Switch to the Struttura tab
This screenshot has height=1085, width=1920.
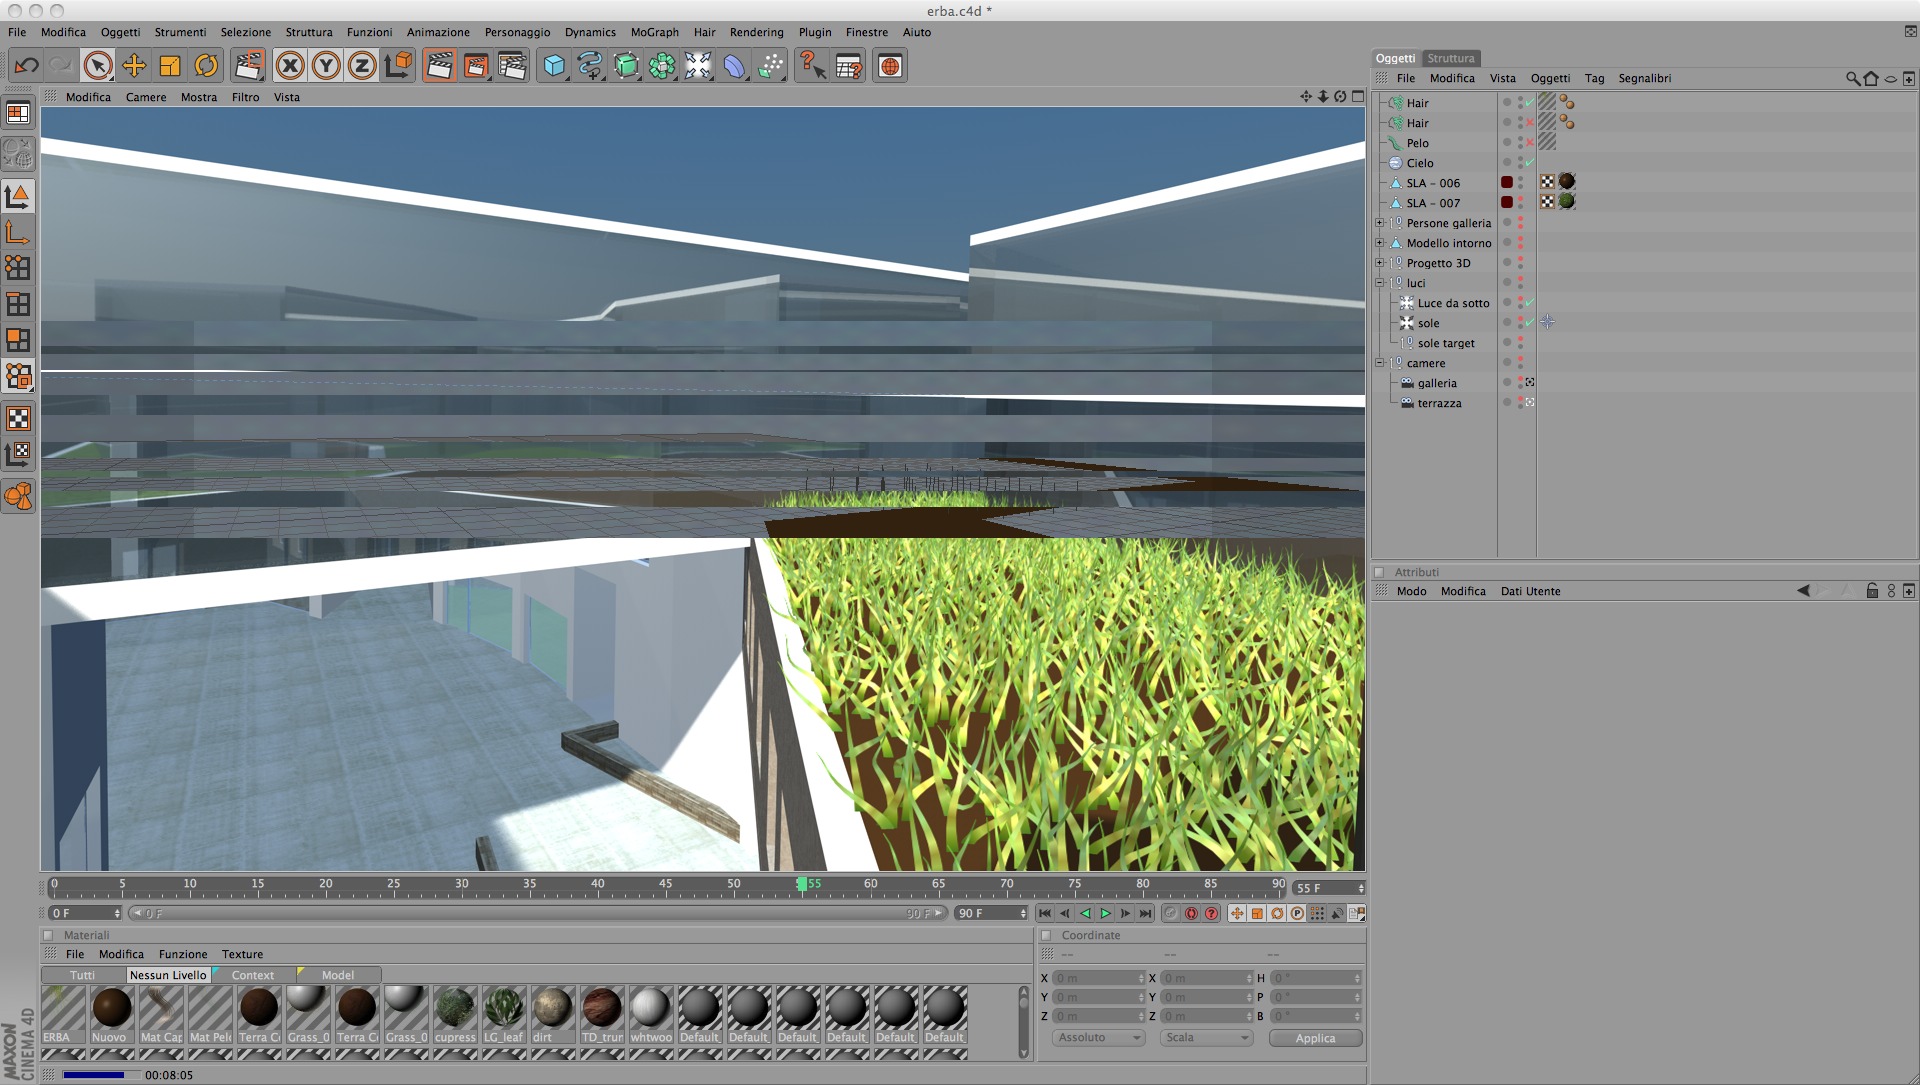1450,58
